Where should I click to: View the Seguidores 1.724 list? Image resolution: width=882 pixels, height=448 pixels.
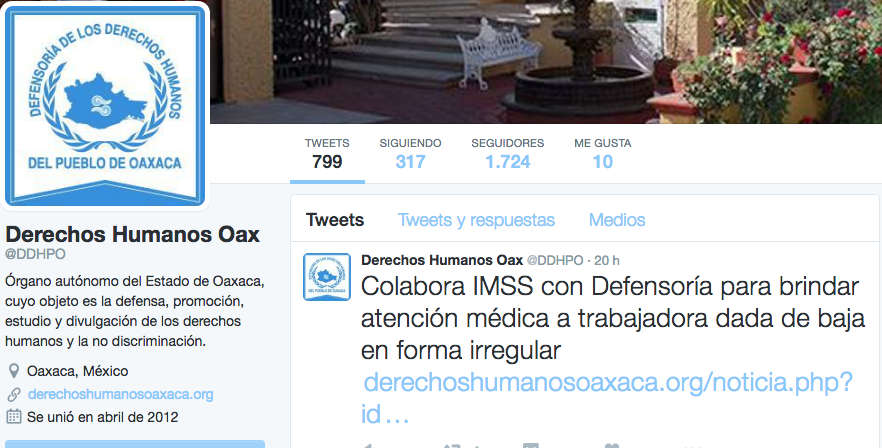[507, 154]
